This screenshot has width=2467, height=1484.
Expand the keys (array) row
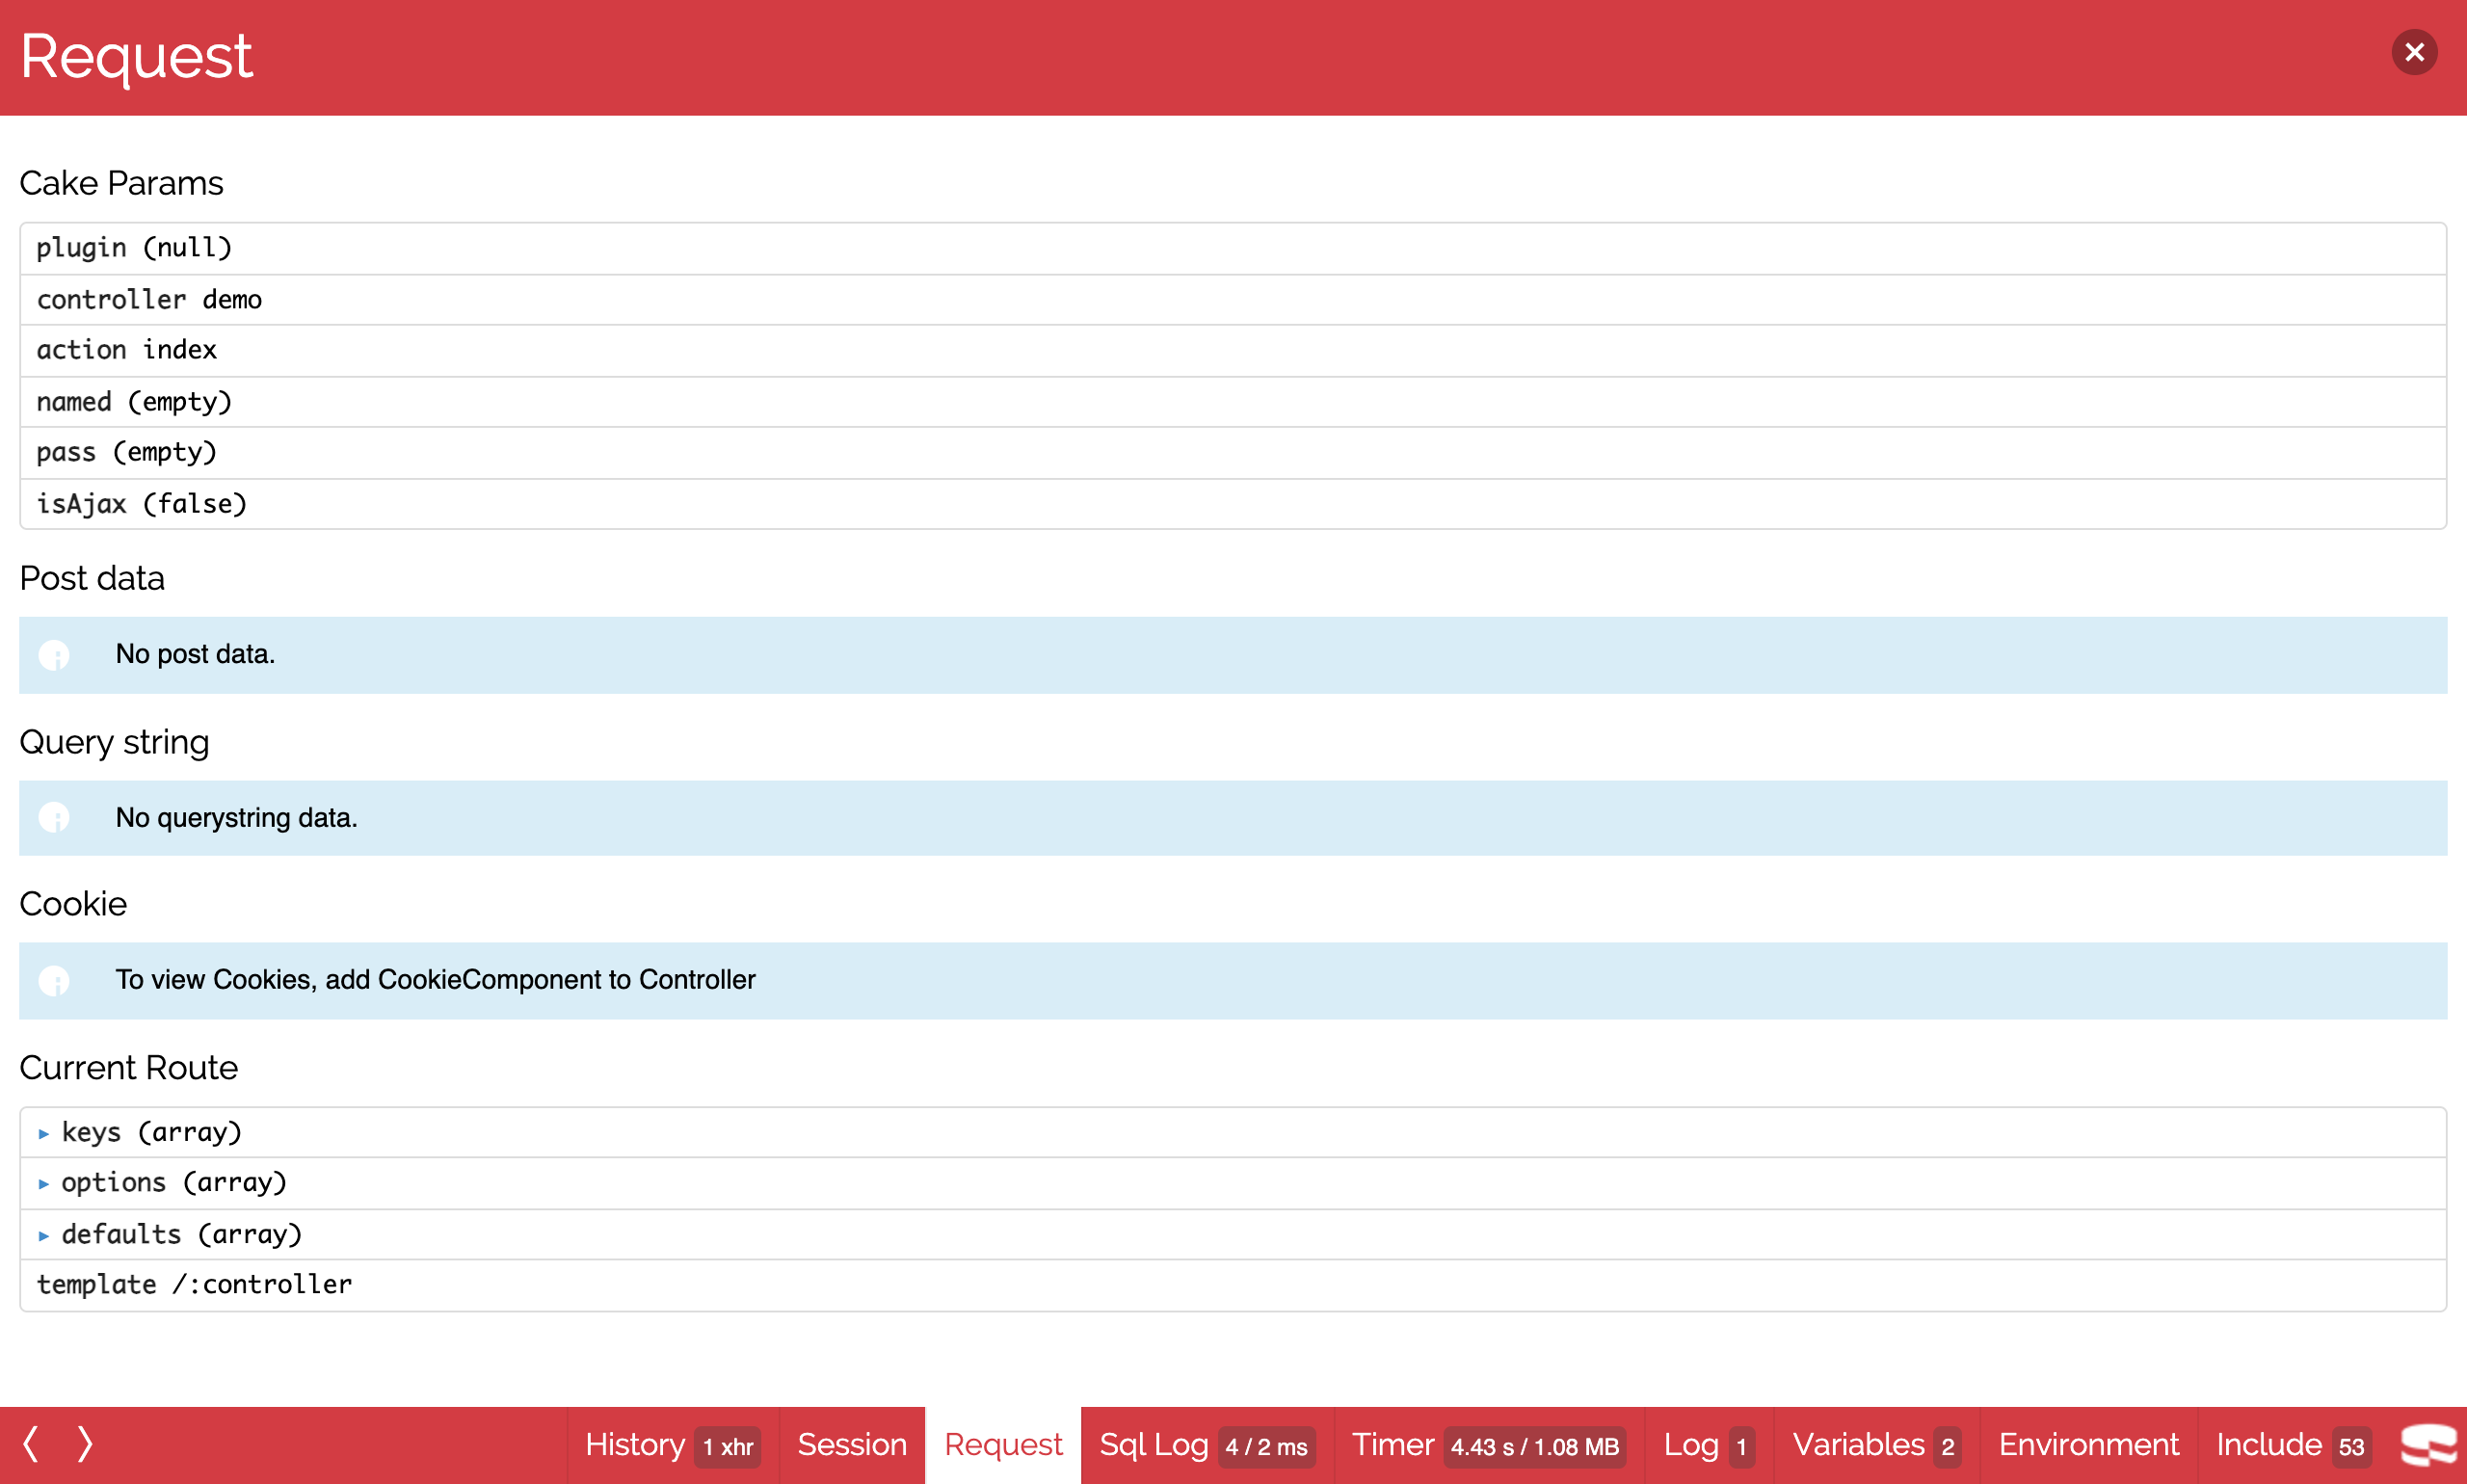point(1233,1132)
